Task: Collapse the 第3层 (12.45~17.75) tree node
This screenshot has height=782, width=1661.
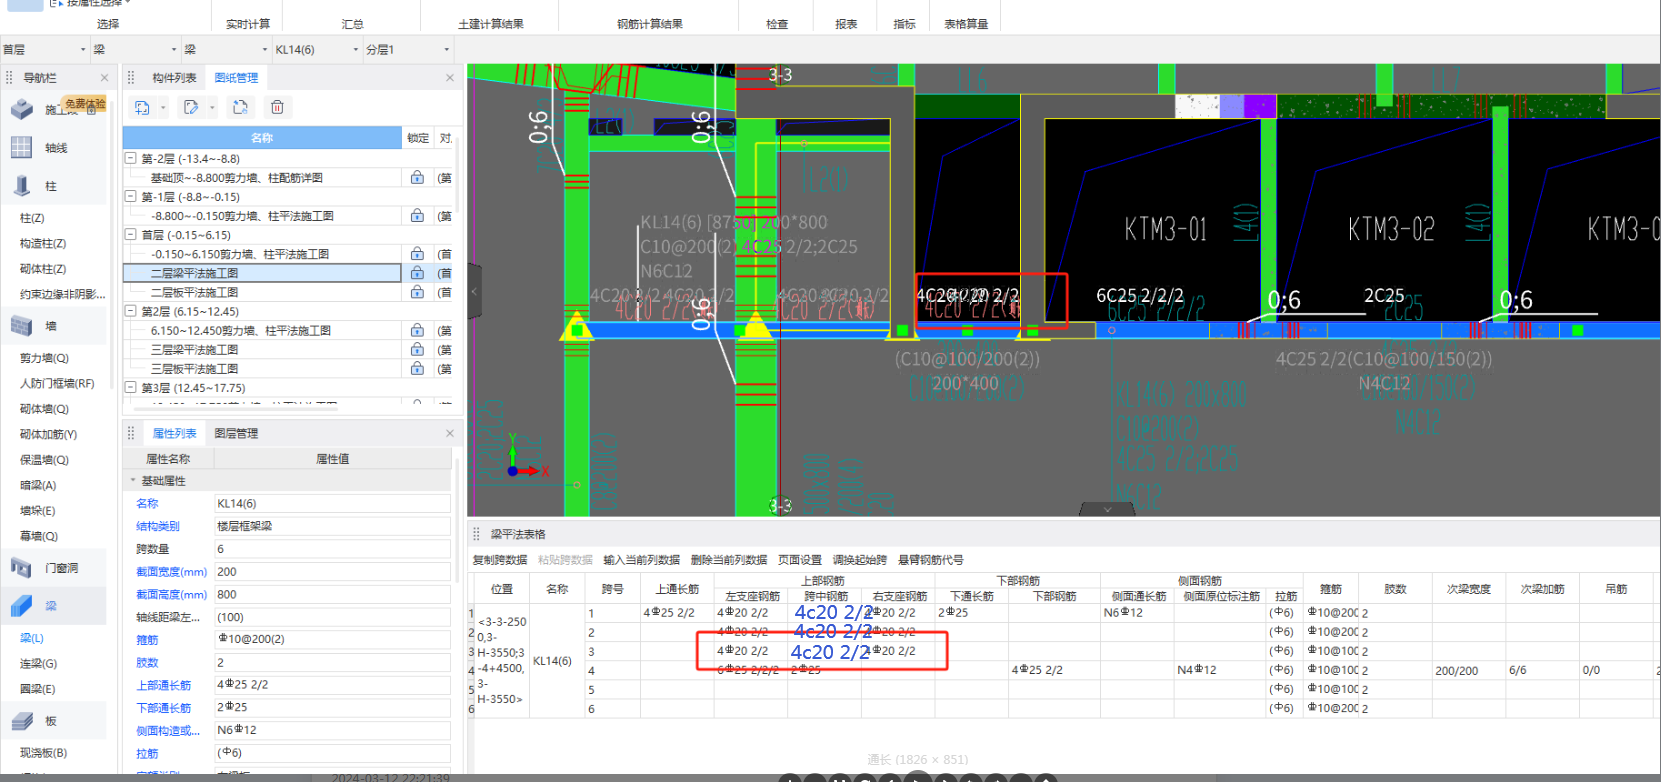Action: click(130, 387)
